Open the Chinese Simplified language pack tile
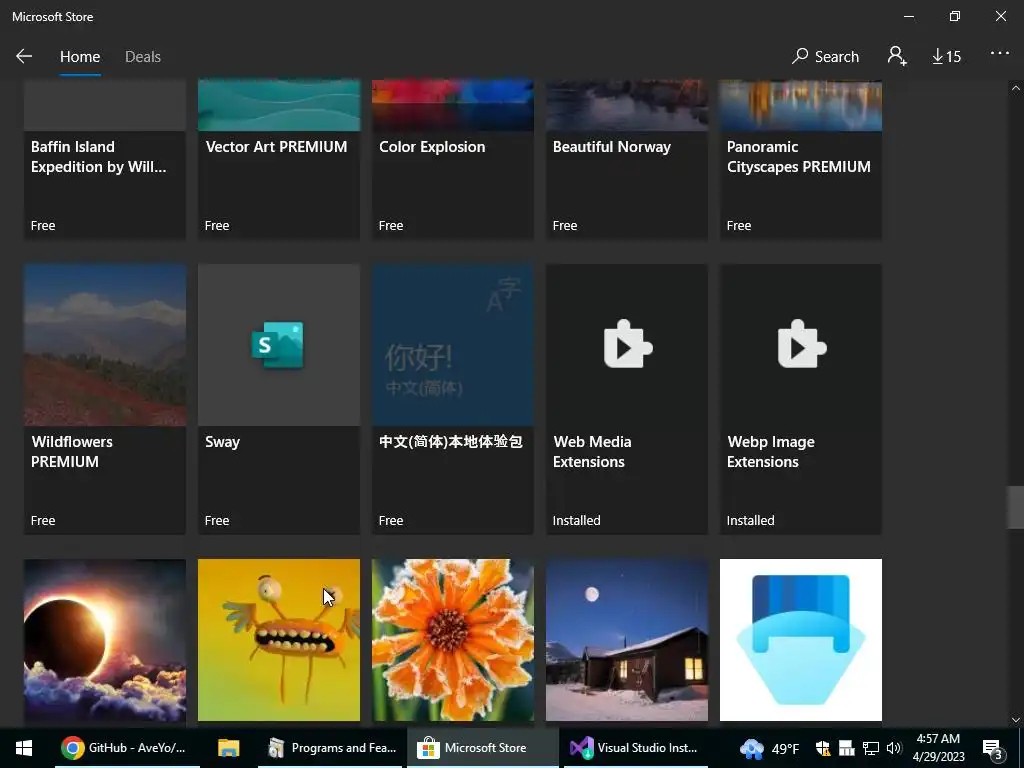 (x=453, y=399)
